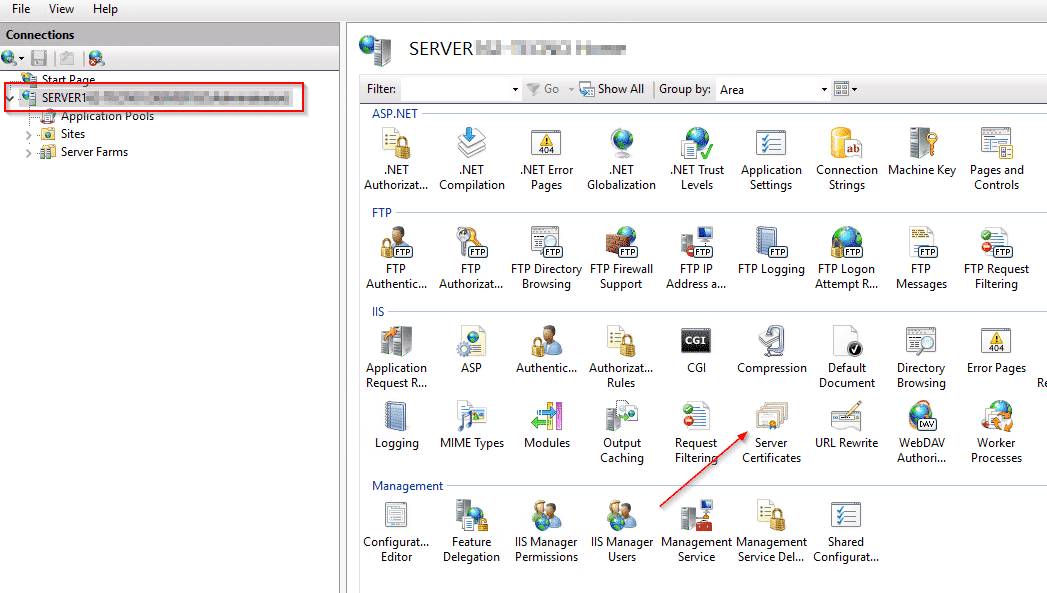The height and width of the screenshot is (593, 1047).
Task: Open the Worker Processes feature
Action: [x=996, y=431]
